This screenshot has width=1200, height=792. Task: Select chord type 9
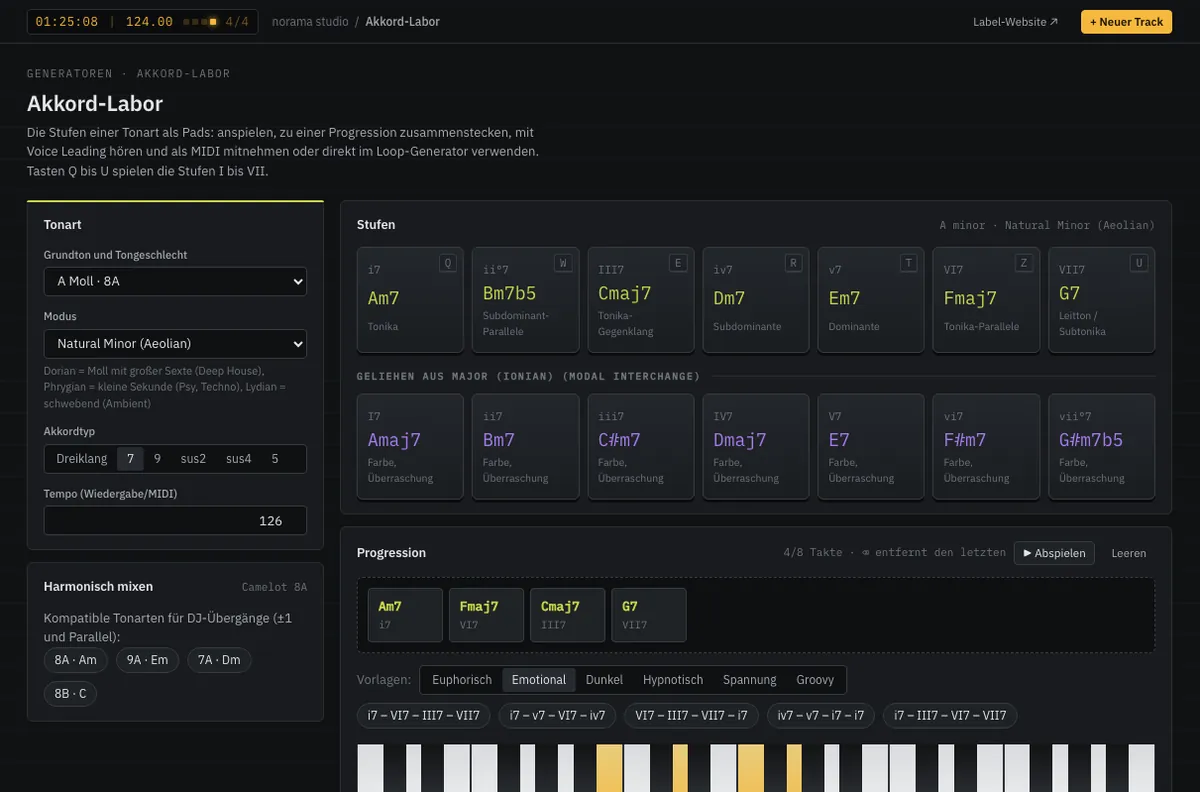pyautogui.click(x=157, y=459)
